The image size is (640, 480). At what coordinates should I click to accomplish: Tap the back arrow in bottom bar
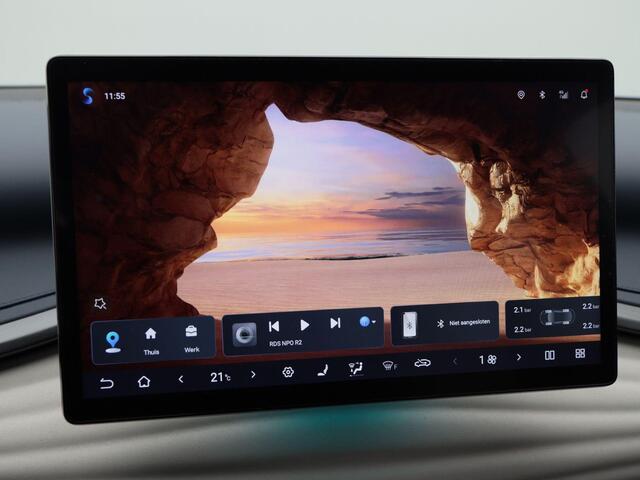pyautogui.click(x=106, y=382)
